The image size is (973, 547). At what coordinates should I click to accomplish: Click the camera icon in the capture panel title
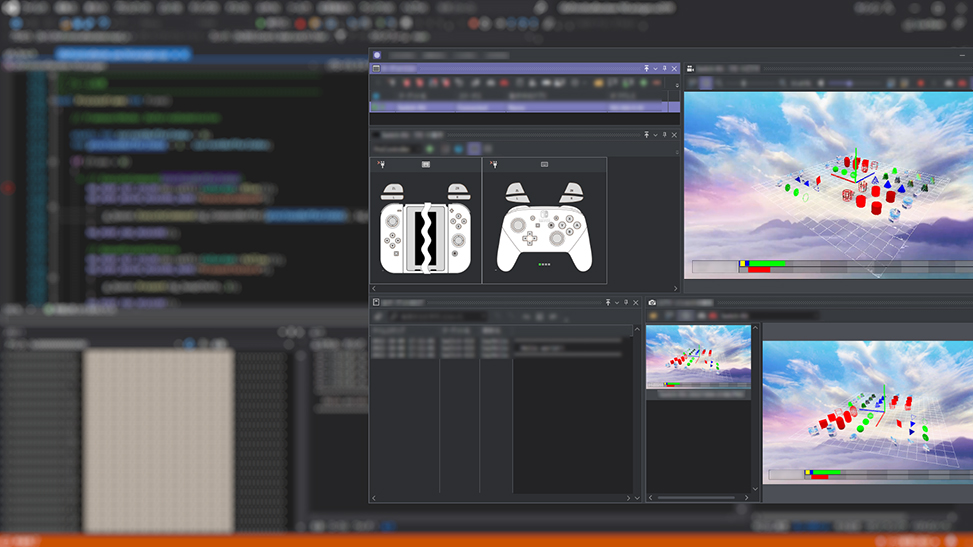652,302
